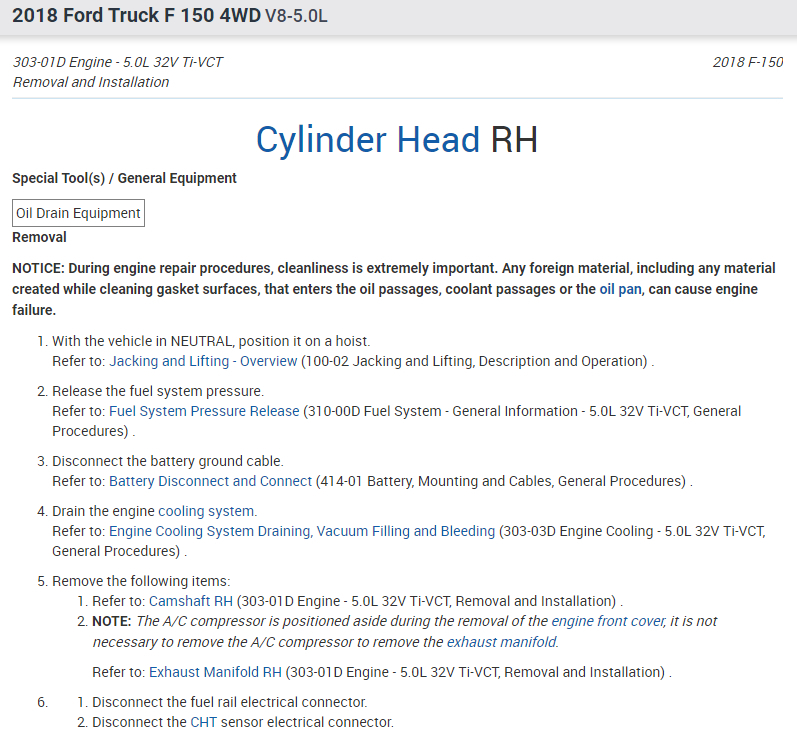Screen dimensions: 797x732
Task: Open Jacking and Lifting - Overview link
Action: (x=203, y=361)
